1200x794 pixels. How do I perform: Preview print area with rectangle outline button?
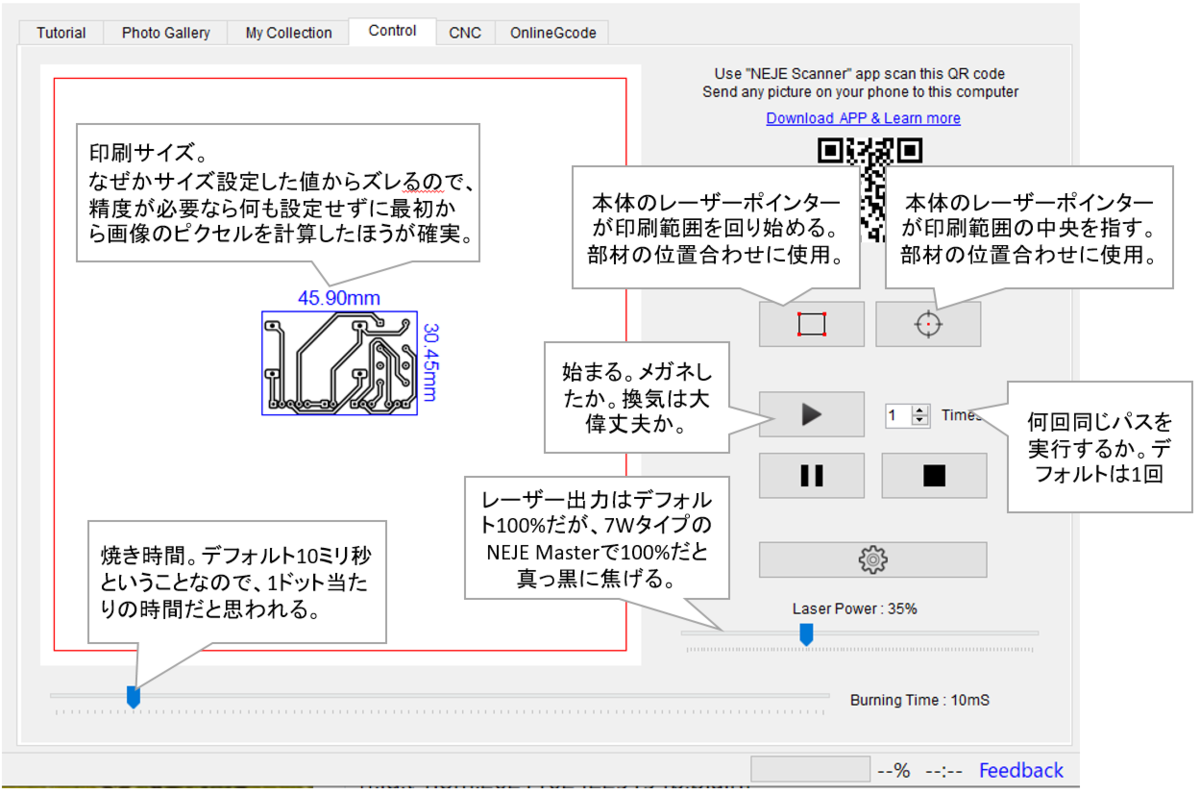811,324
